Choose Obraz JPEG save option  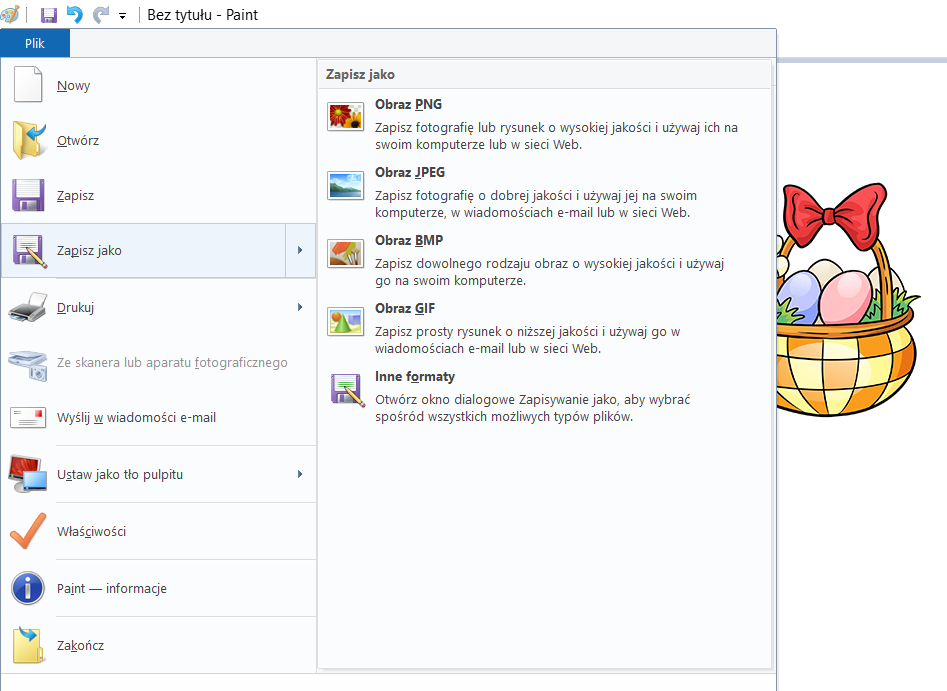pos(544,191)
